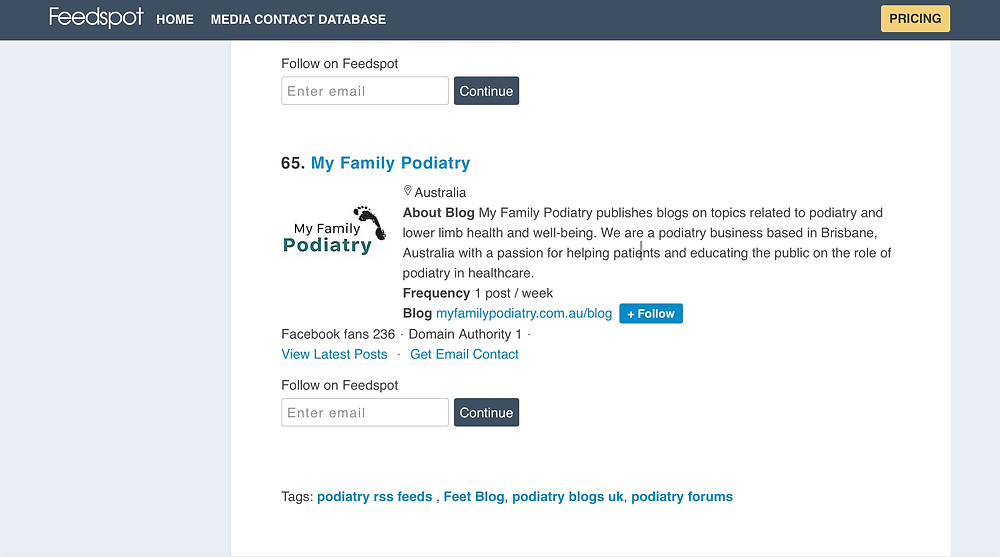Click the About Blog description text
The width and height of the screenshot is (1000, 557).
[x=647, y=242]
